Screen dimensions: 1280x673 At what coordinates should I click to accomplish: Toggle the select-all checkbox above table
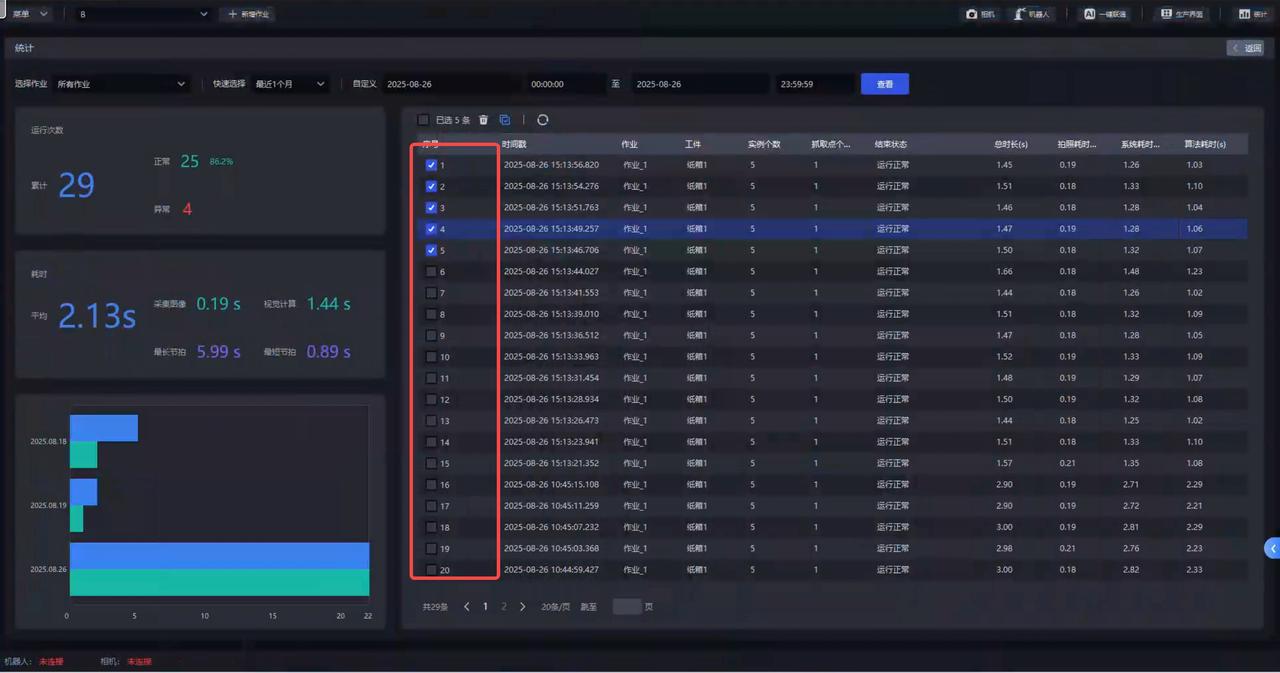pyautogui.click(x=423, y=120)
